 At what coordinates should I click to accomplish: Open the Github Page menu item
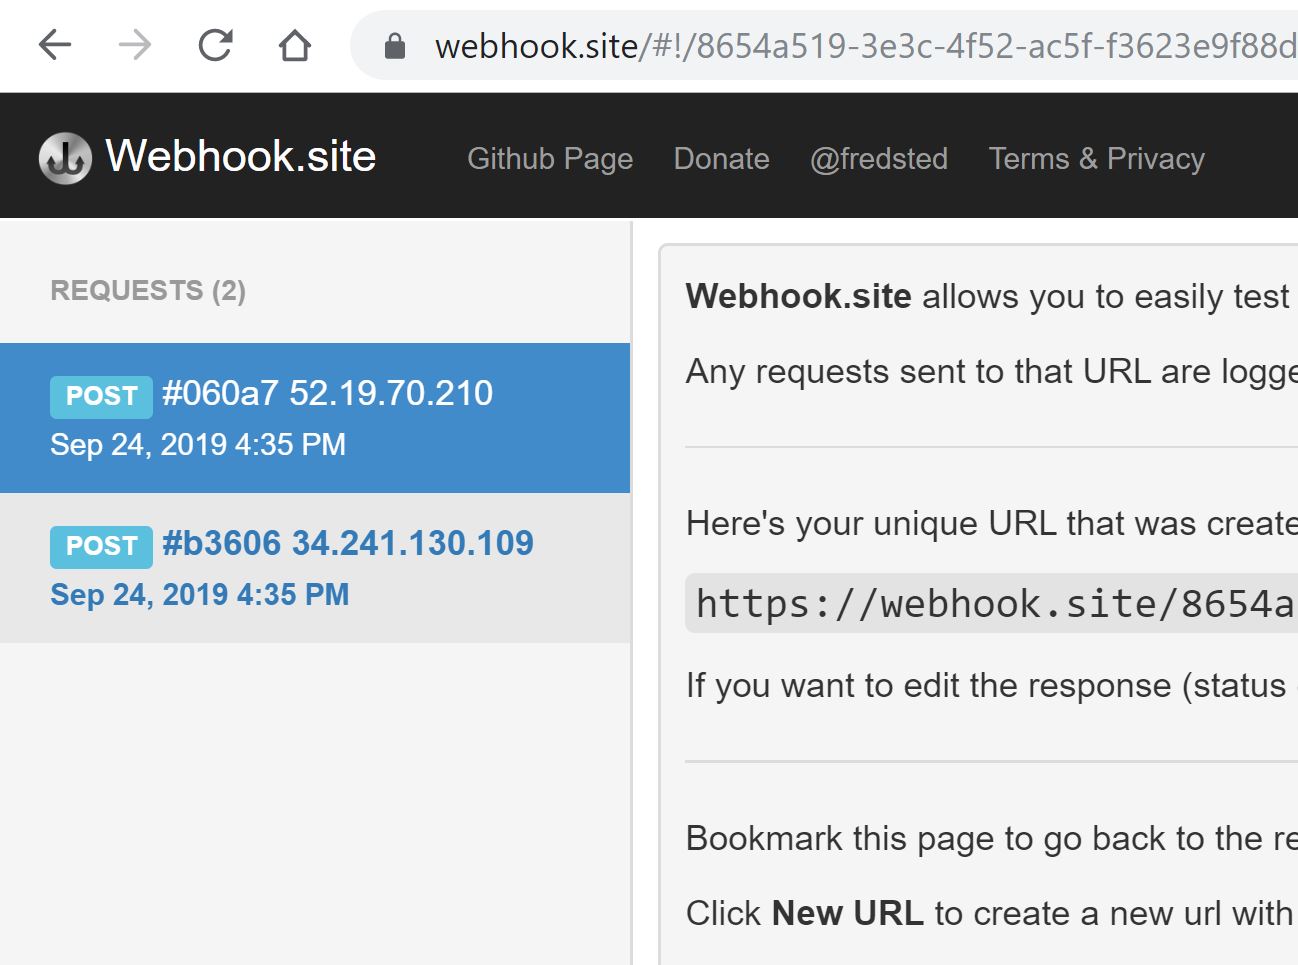[550, 158]
